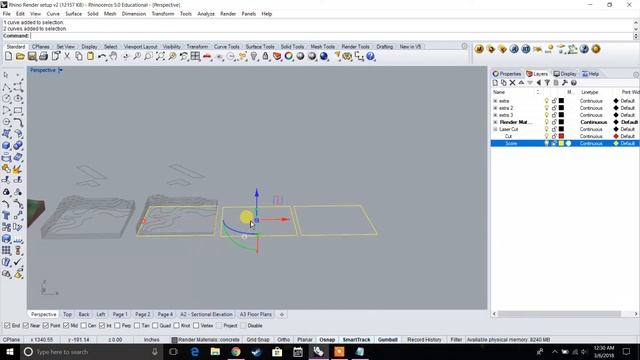
Task: Switch to the Properties panel tab
Action: tap(507, 74)
